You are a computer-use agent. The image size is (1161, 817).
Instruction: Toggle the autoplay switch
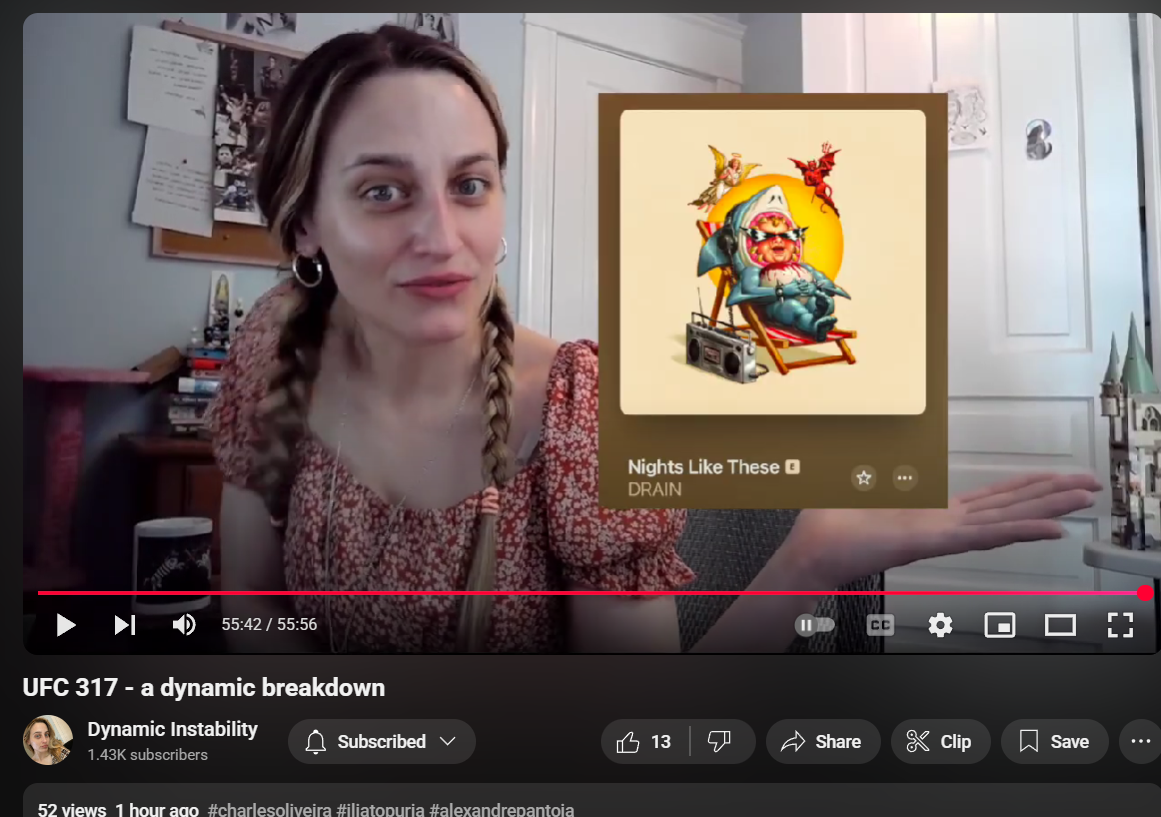pyautogui.click(x=814, y=625)
